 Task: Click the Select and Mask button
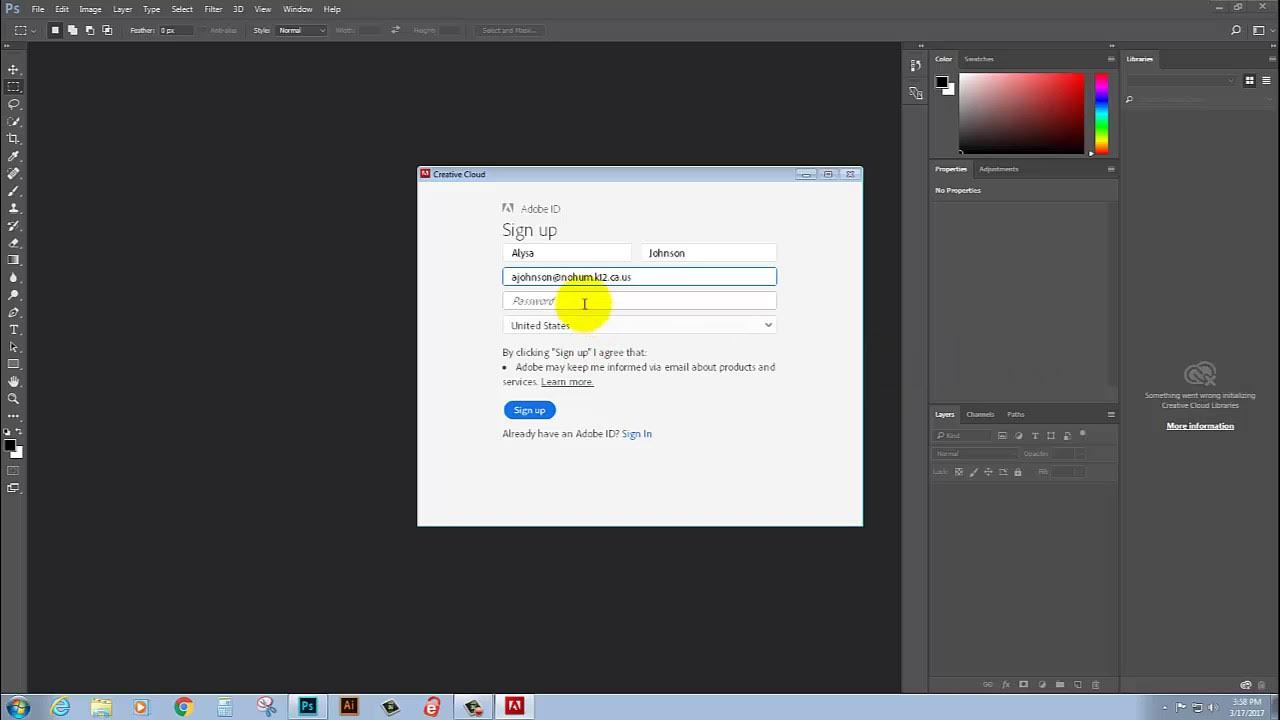(509, 30)
